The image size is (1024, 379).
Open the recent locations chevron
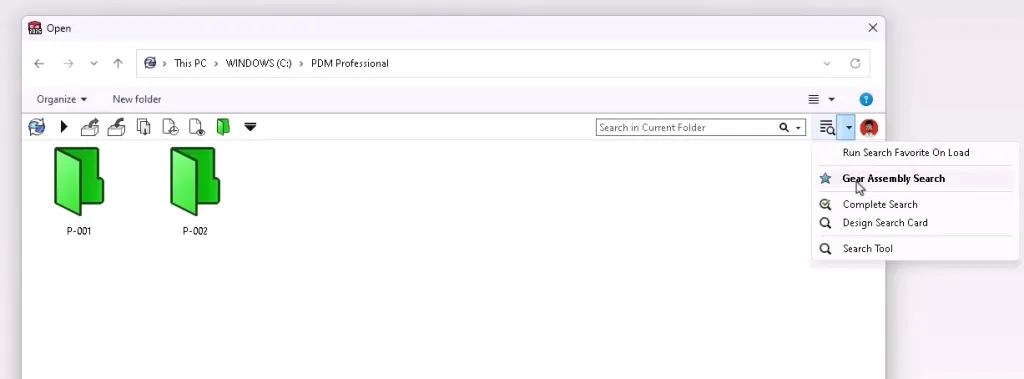click(x=93, y=63)
